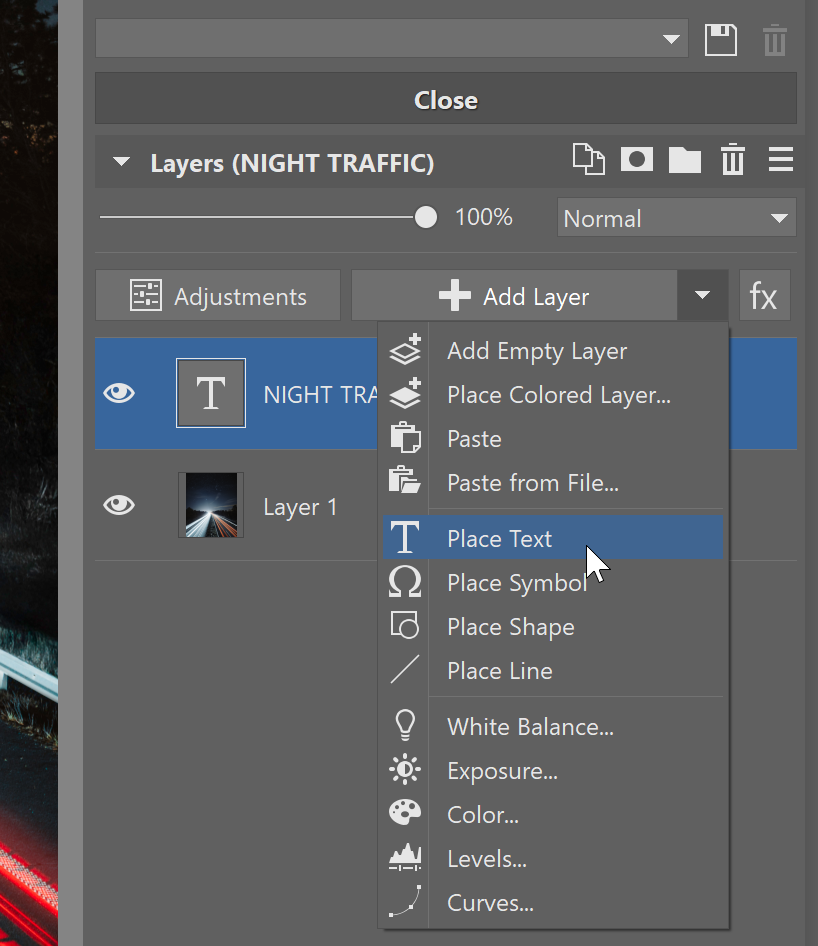The image size is (818, 946).
Task: Select Place Text from the menu
Action: pos(500,539)
